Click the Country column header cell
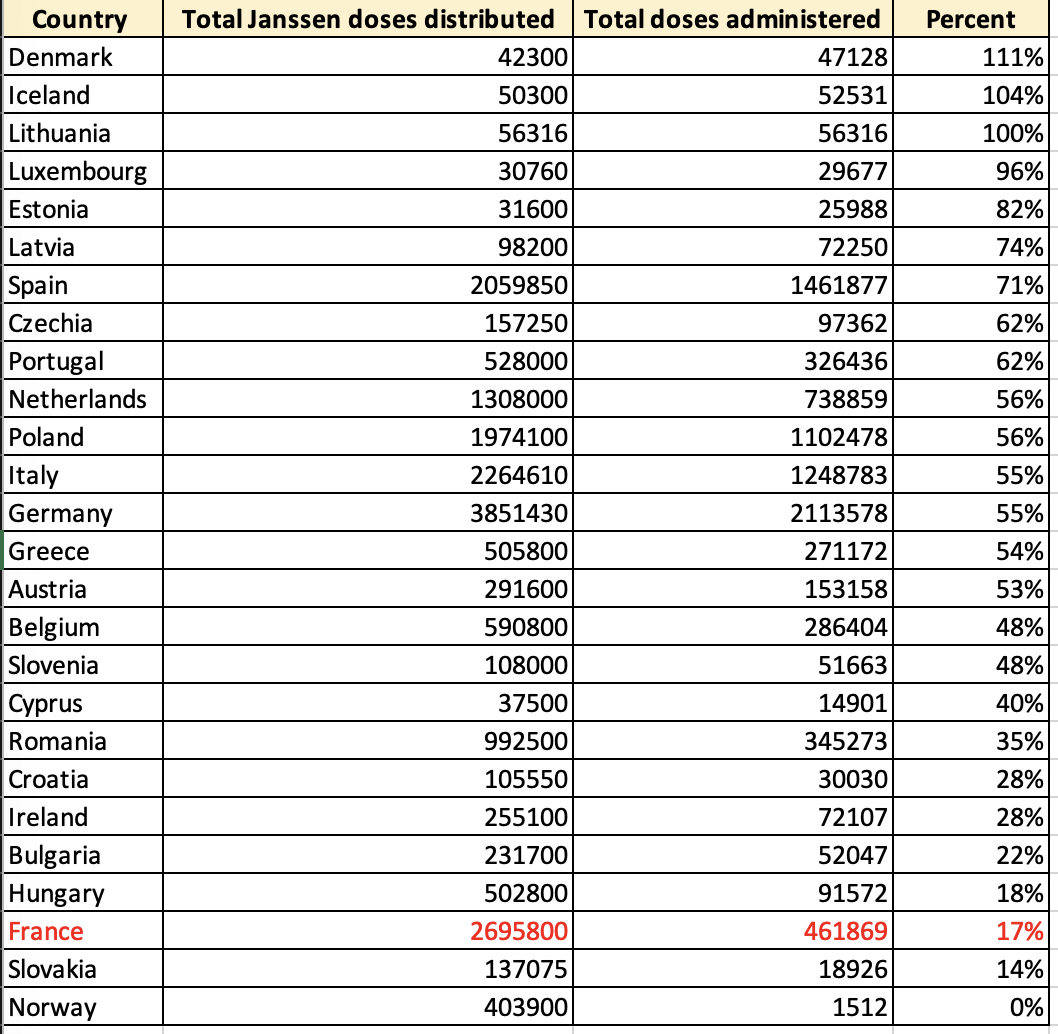The height and width of the screenshot is (1034, 1058). (x=80, y=19)
